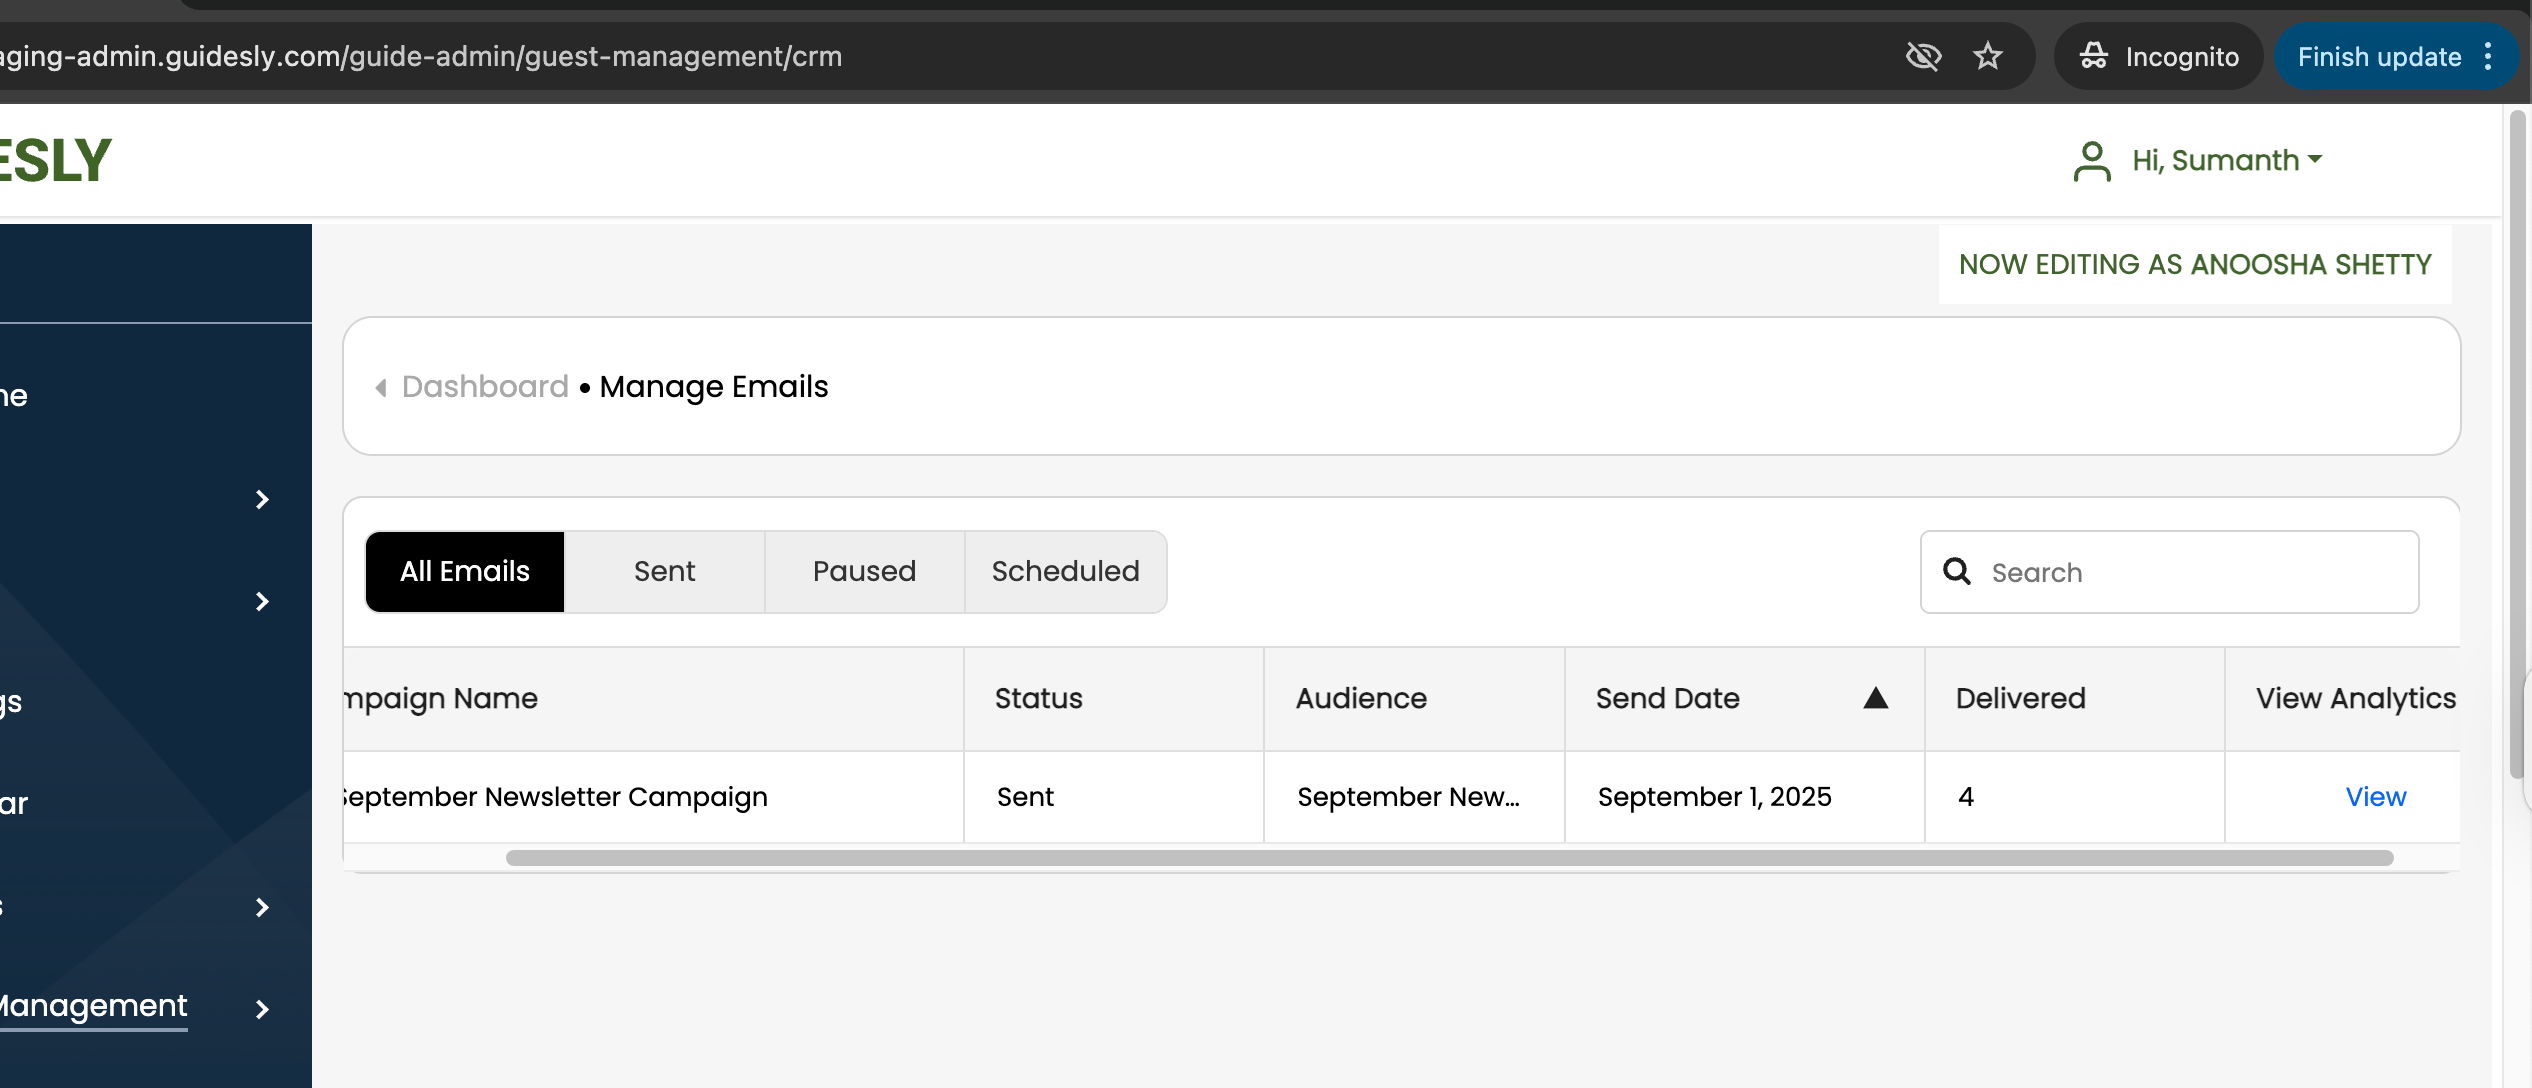Screen dimensions: 2532x1088
Task: Toggle Send Date sort arrow
Action: 1875,698
